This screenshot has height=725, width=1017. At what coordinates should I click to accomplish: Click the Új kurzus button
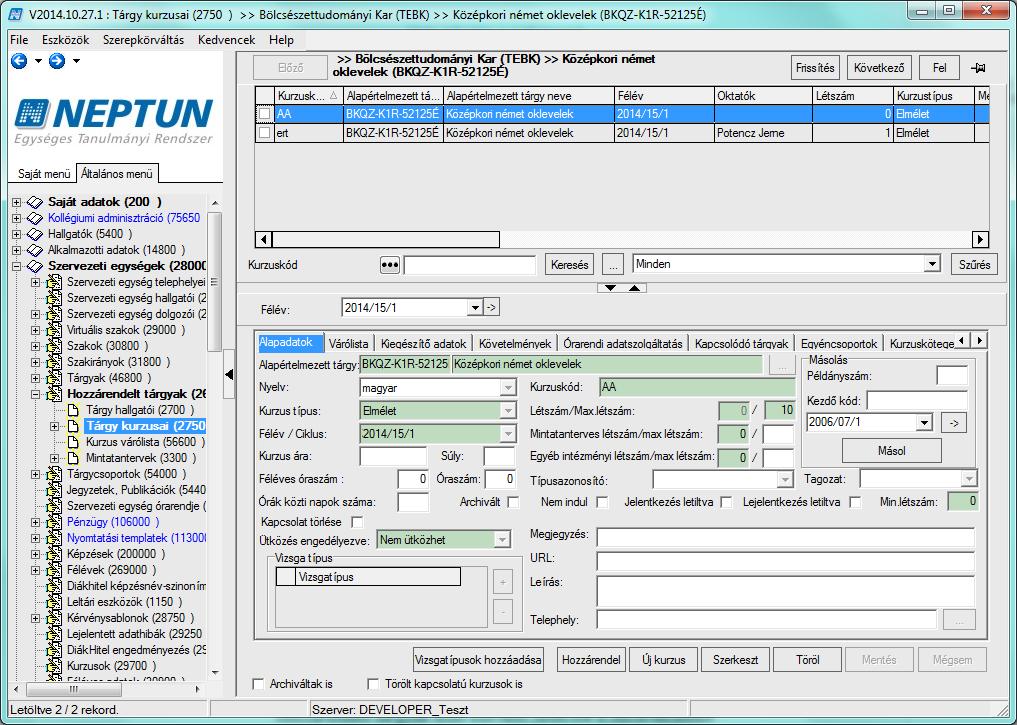coord(664,660)
